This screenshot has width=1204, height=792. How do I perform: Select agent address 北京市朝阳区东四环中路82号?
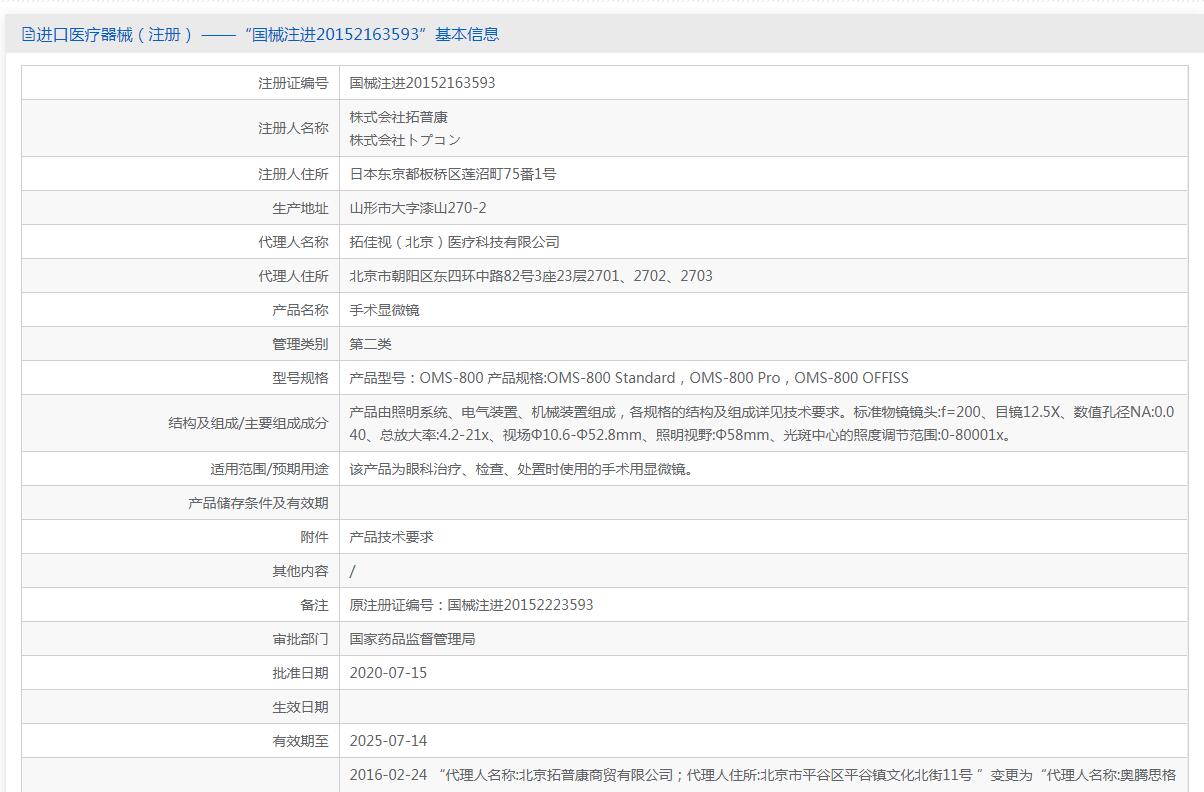click(x=531, y=276)
